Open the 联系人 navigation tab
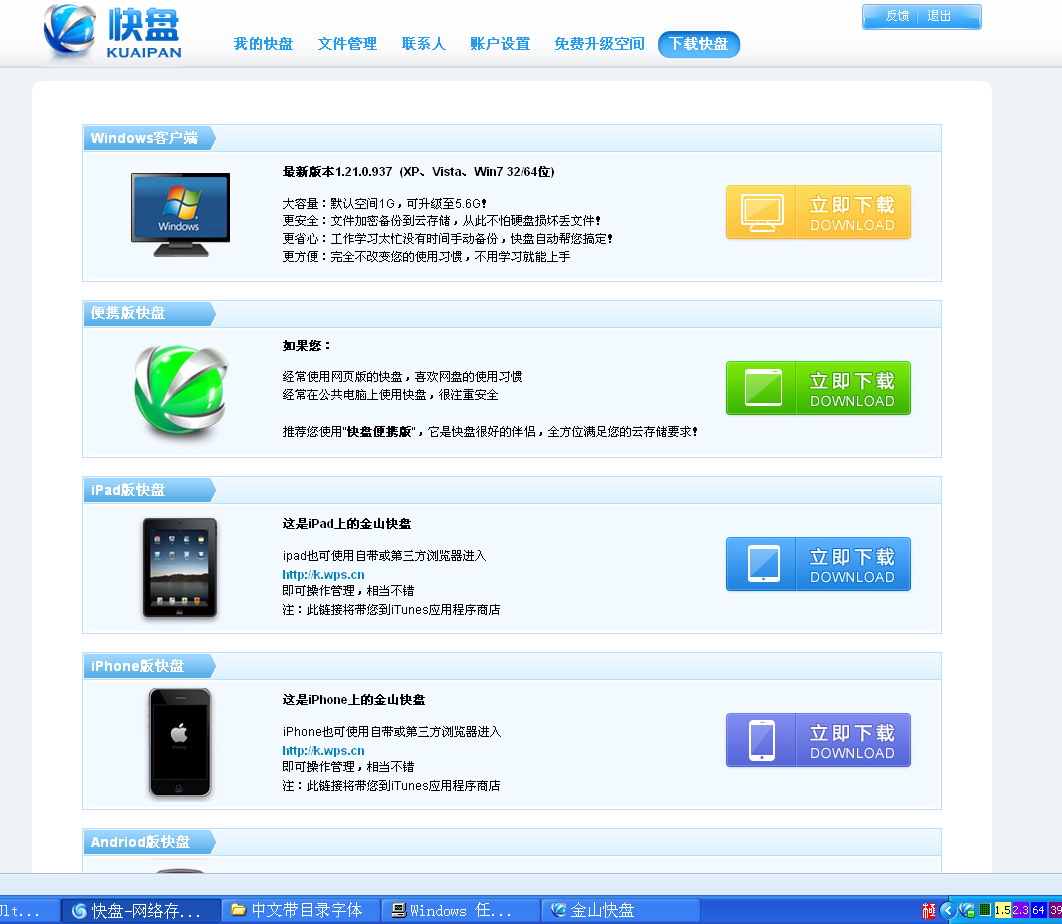Viewport: 1062px width, 924px height. coord(423,44)
